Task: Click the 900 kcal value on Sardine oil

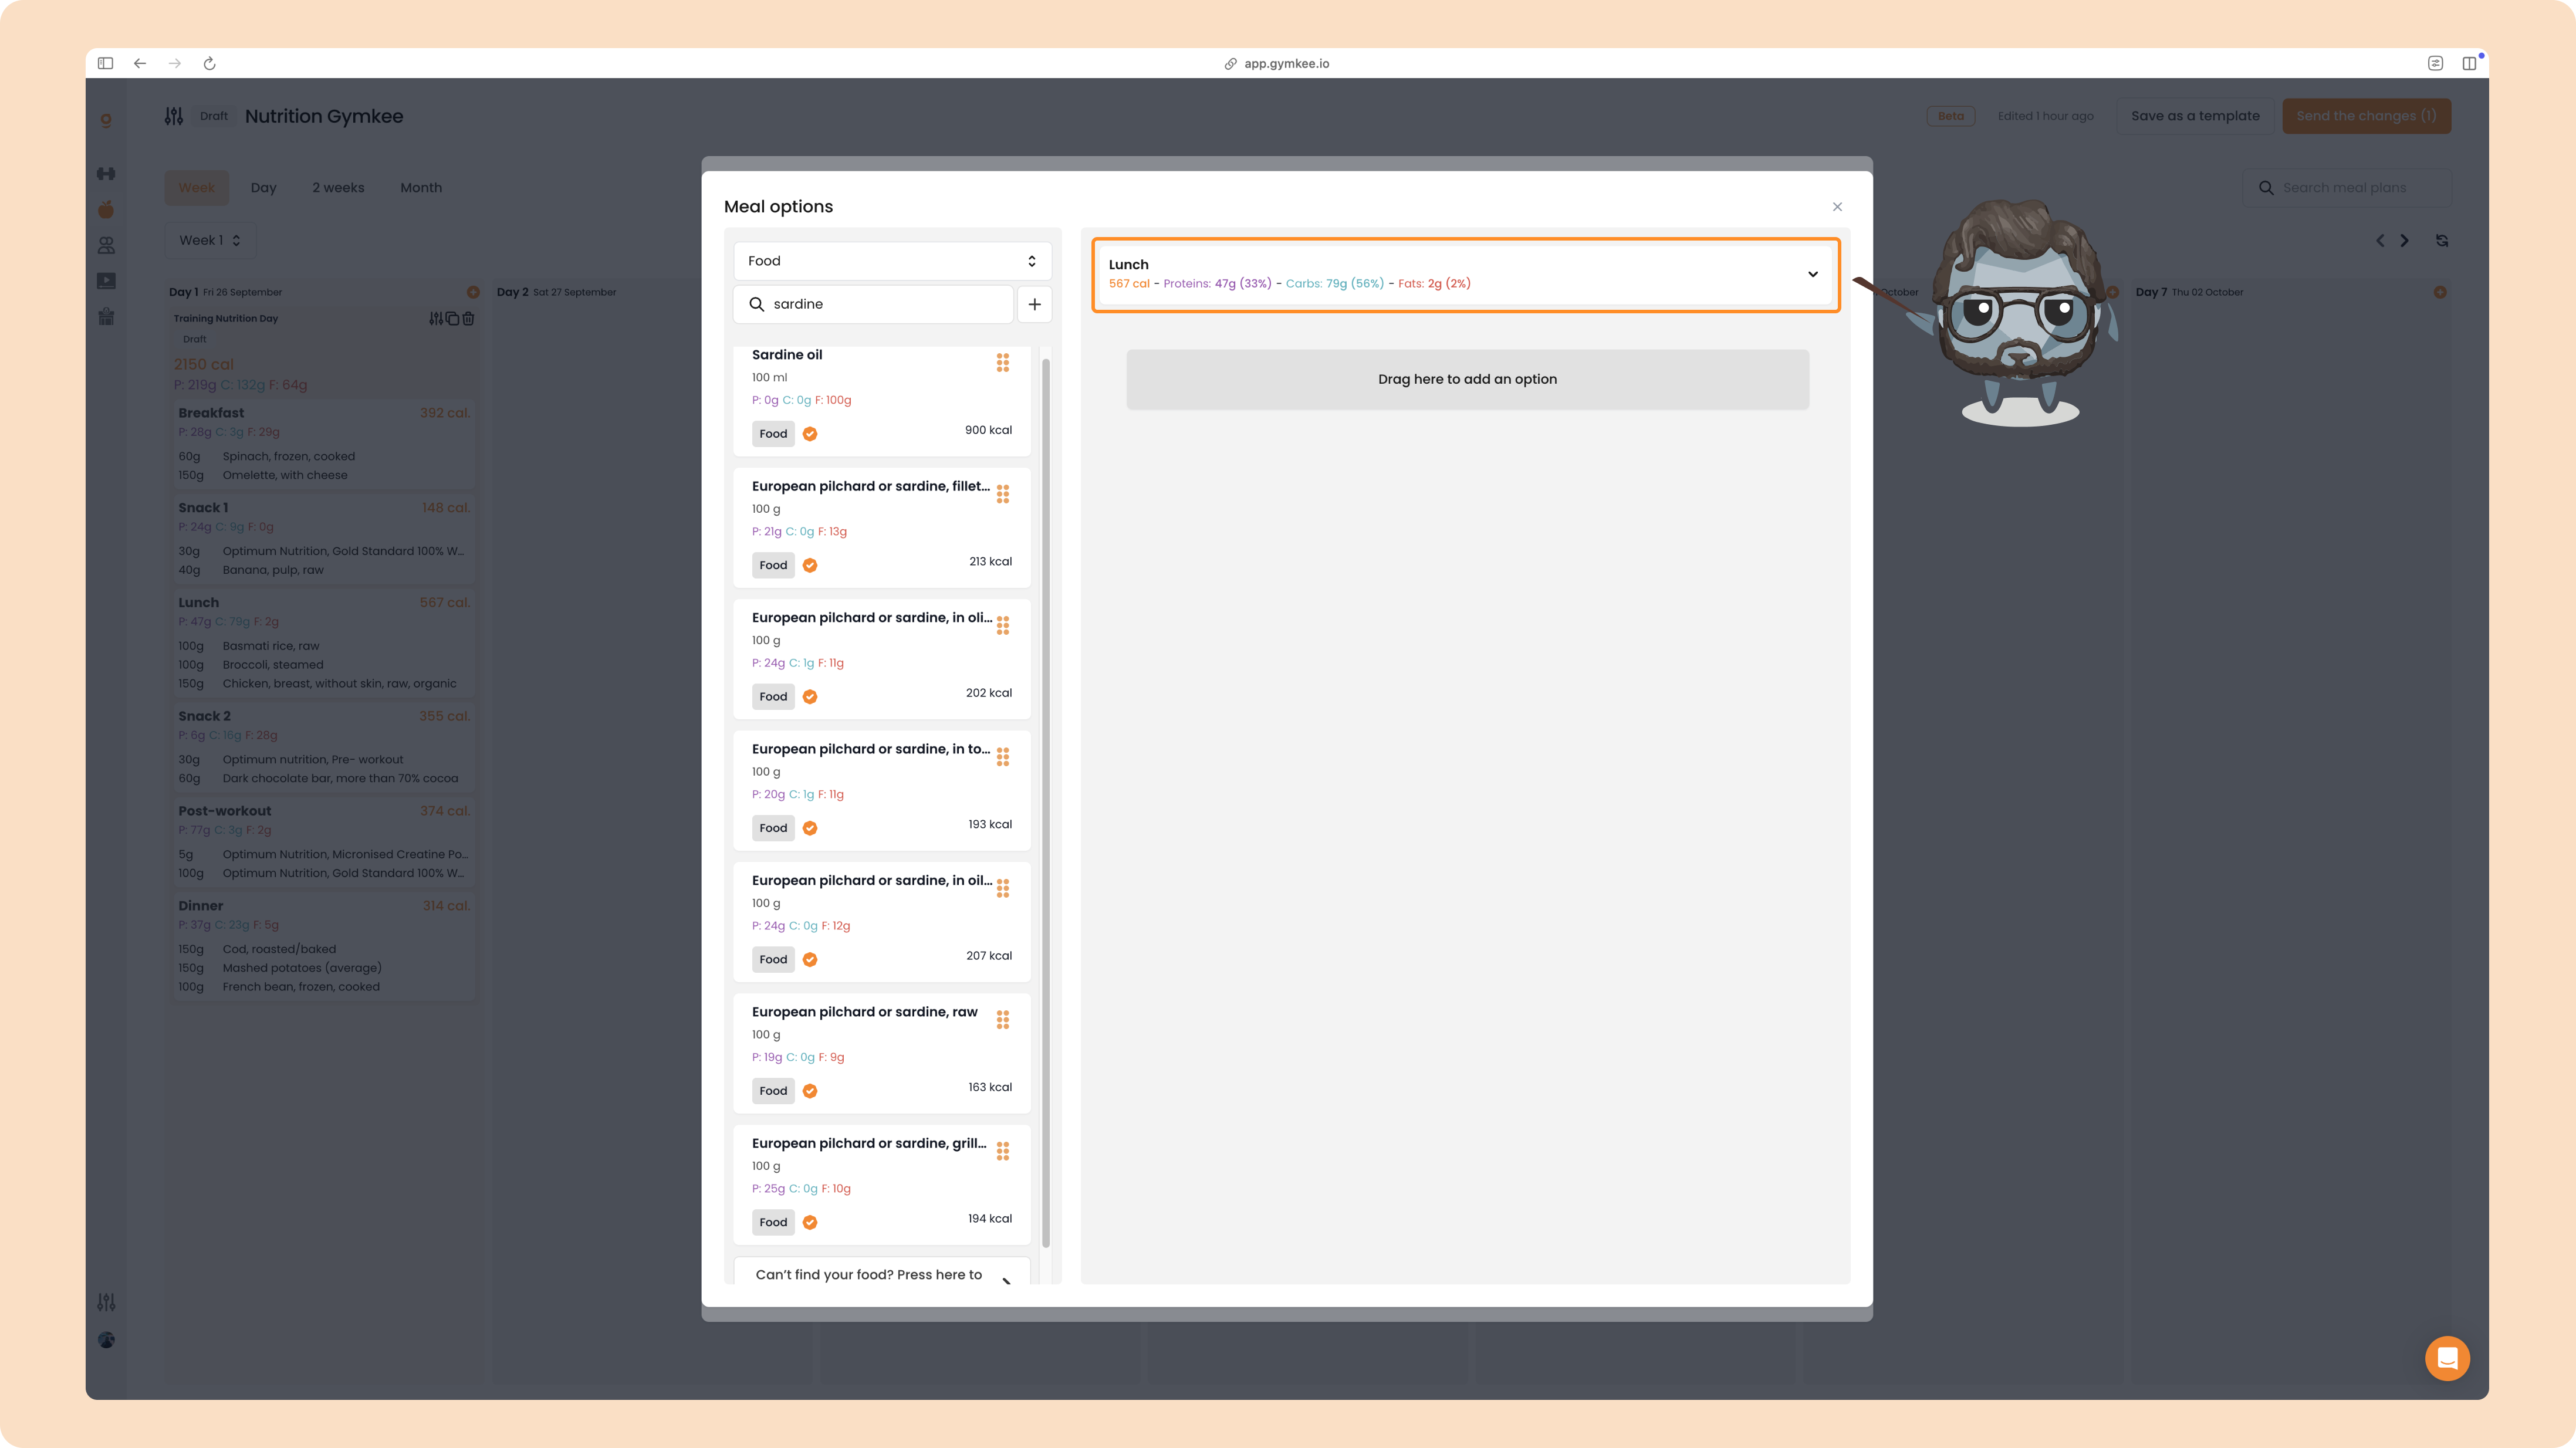Action: click(x=988, y=430)
